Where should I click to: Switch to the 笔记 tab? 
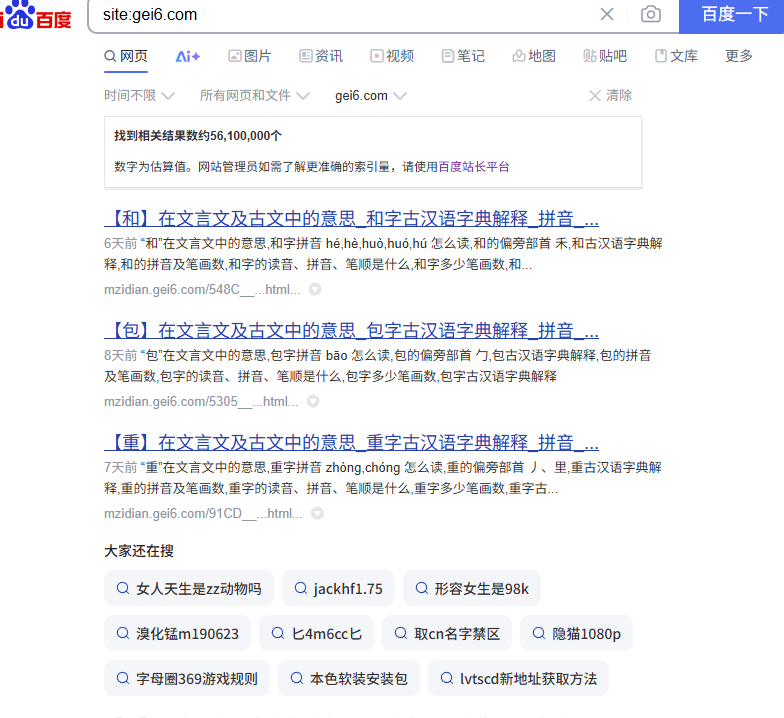click(x=463, y=56)
